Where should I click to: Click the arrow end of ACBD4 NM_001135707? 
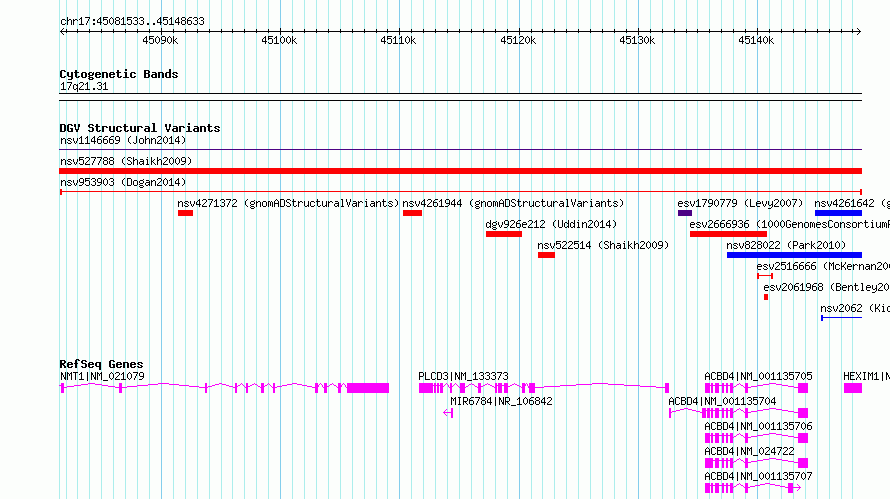coord(797,488)
